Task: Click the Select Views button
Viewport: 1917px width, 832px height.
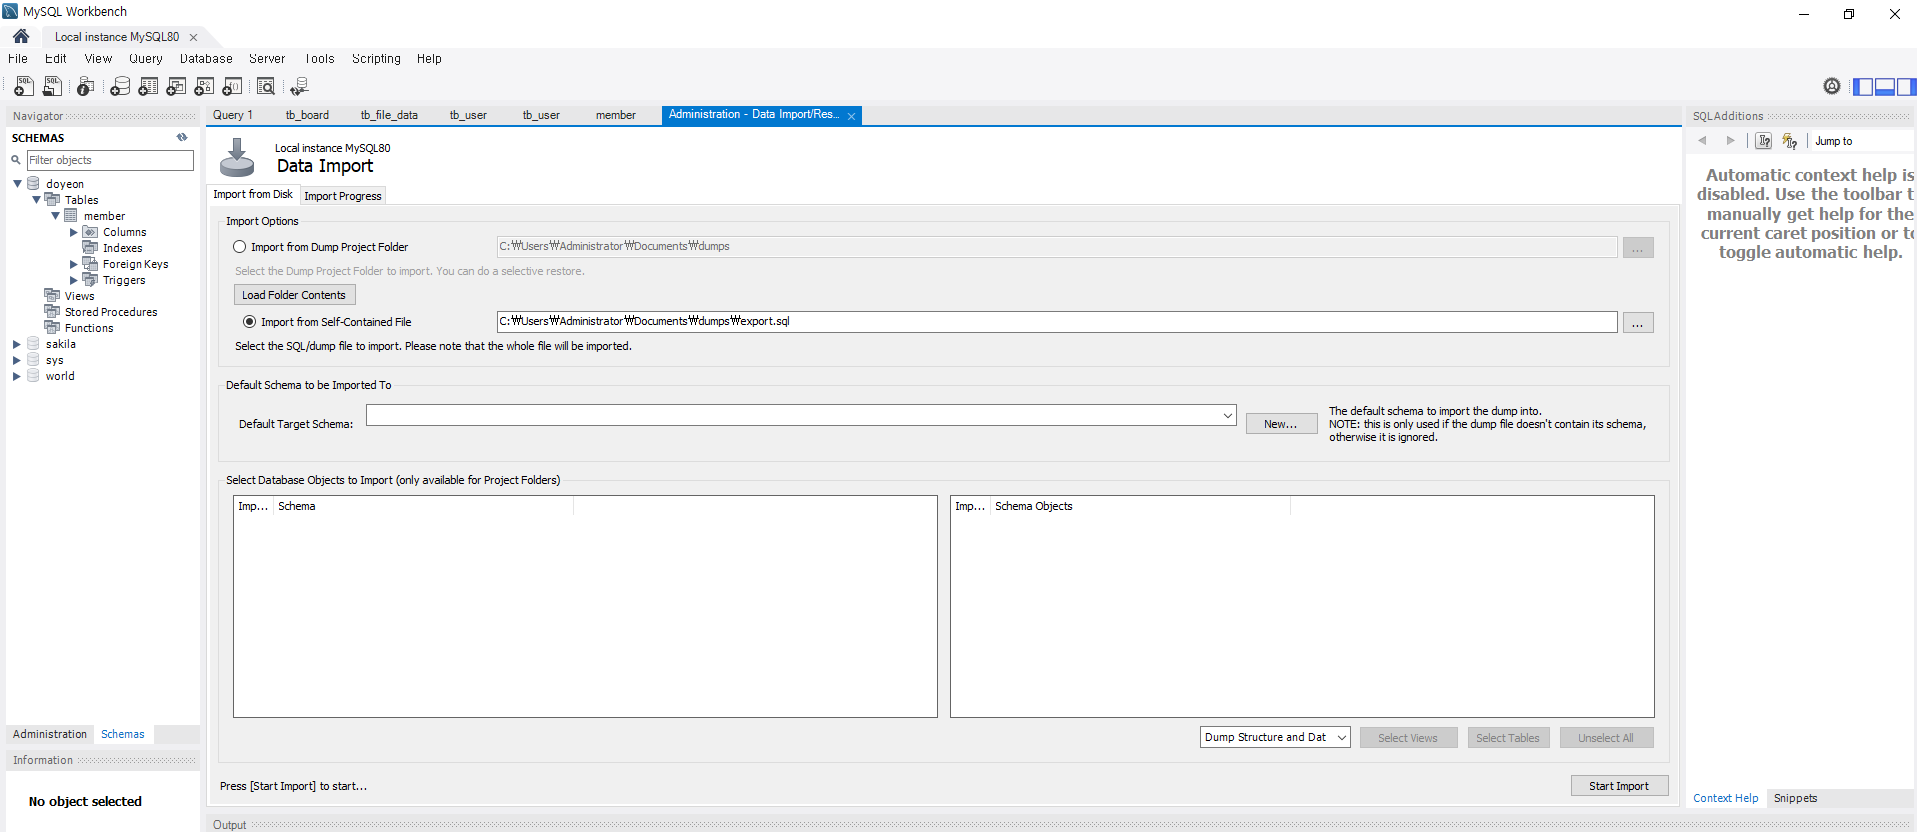Action: [x=1408, y=738]
